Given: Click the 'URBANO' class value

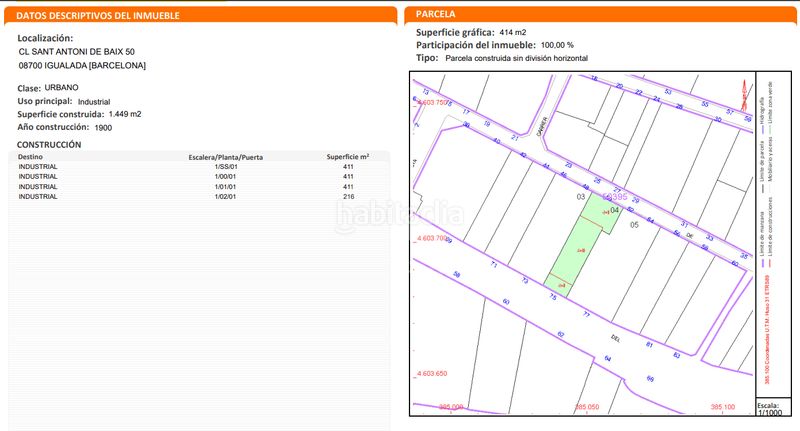Looking at the screenshot, I should pos(61,88).
